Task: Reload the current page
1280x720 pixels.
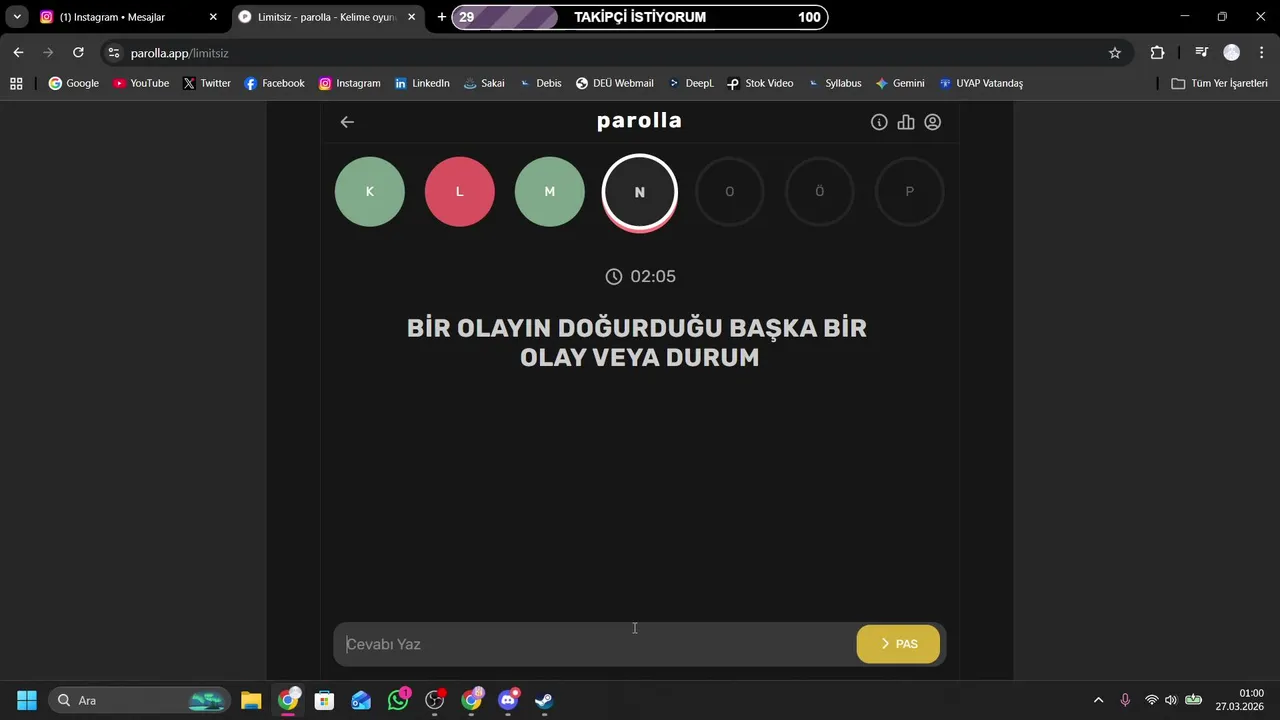Action: [78, 53]
